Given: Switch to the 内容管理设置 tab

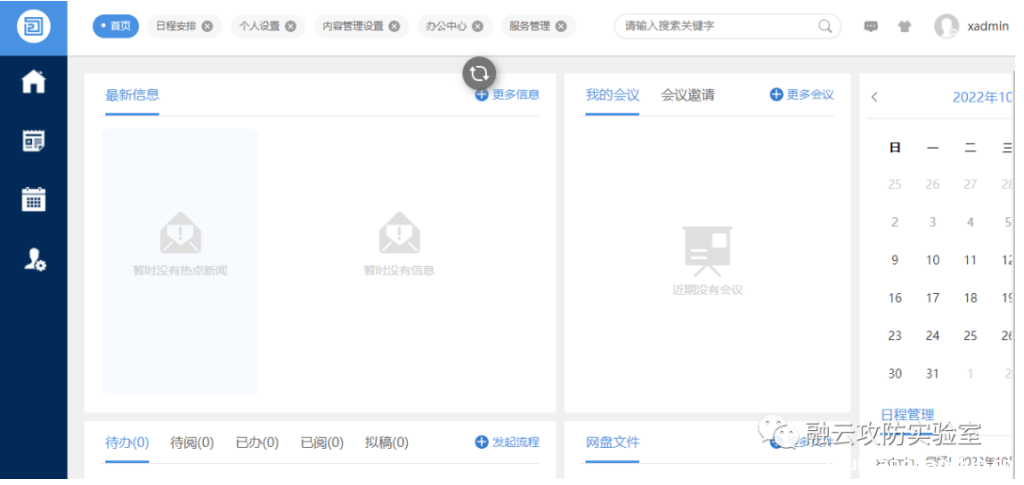Looking at the screenshot, I should [x=353, y=27].
